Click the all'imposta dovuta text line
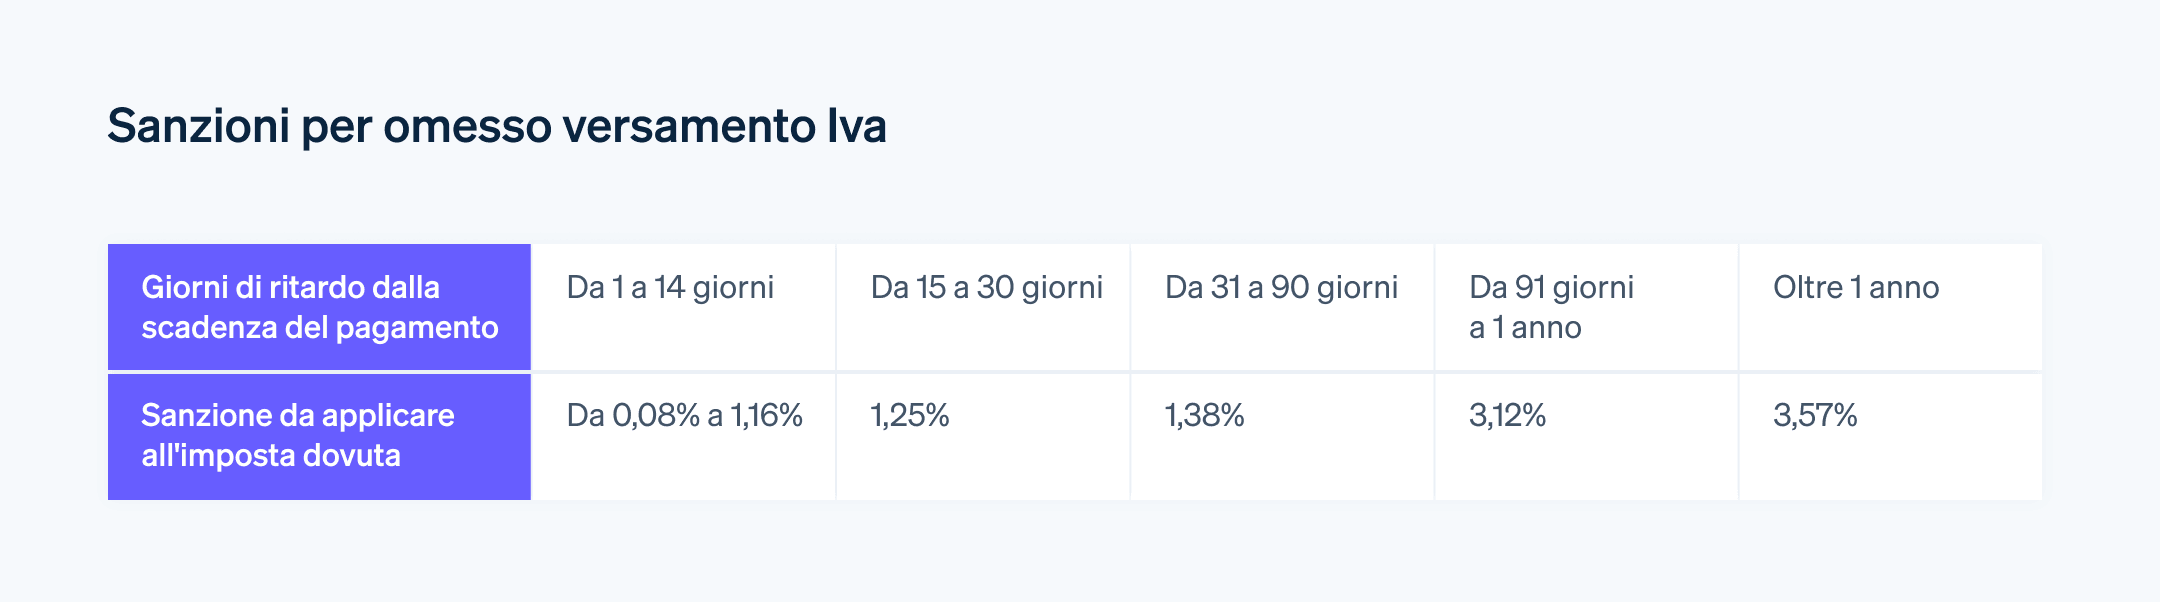This screenshot has width=2160, height=602. (271, 456)
